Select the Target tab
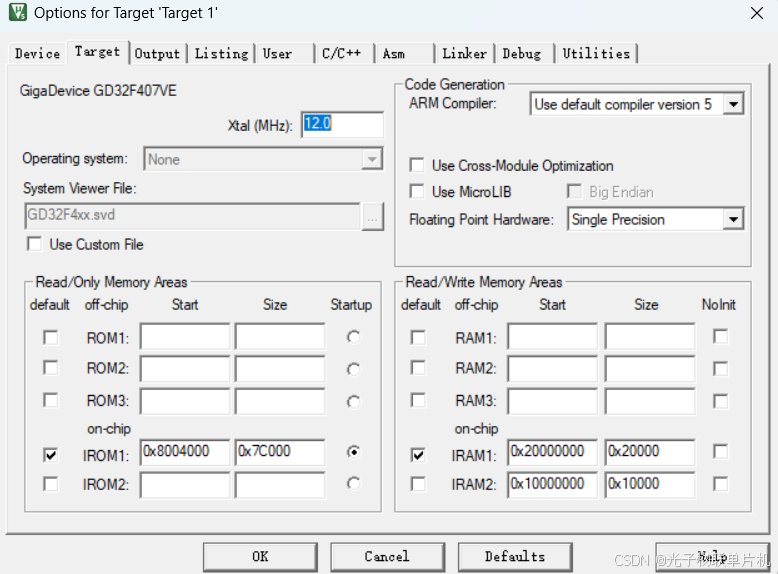 point(97,52)
